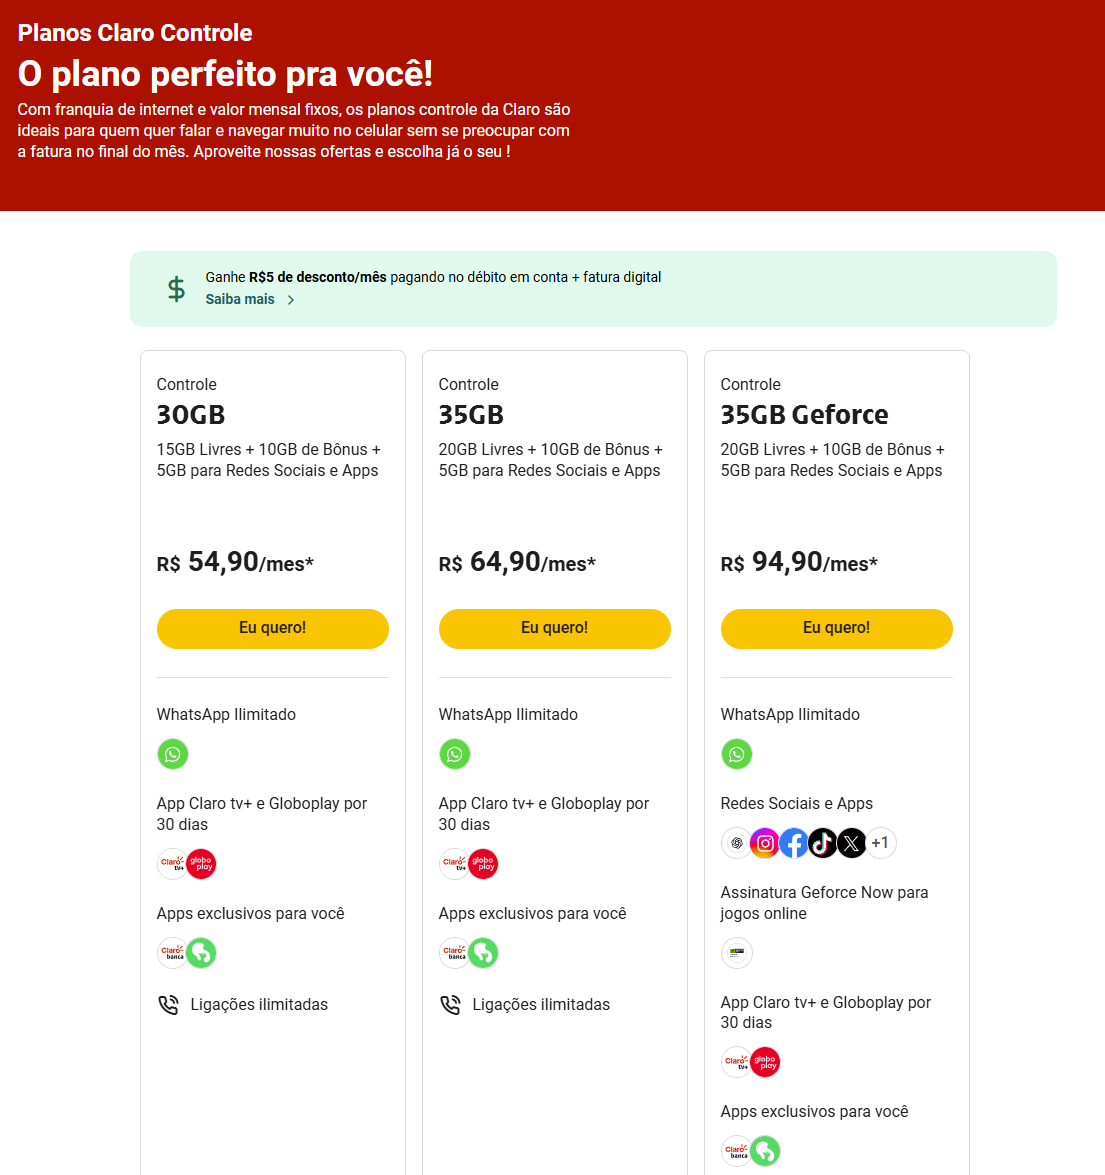Click Claro tv+ icon in the 30GB plan

pyautogui.click(x=172, y=864)
